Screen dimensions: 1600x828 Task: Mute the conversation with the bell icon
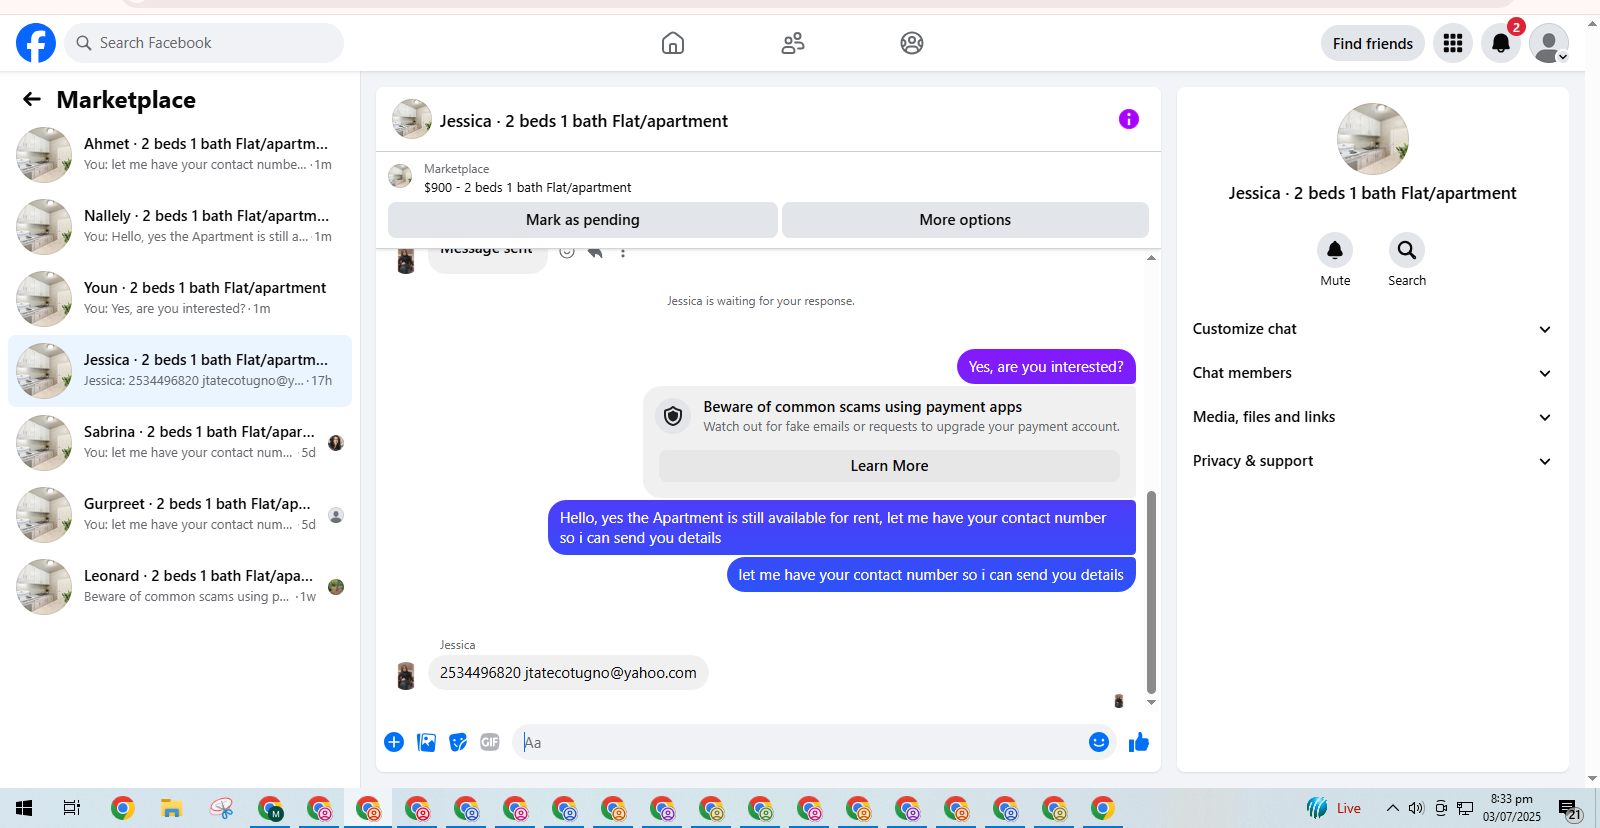1335,250
